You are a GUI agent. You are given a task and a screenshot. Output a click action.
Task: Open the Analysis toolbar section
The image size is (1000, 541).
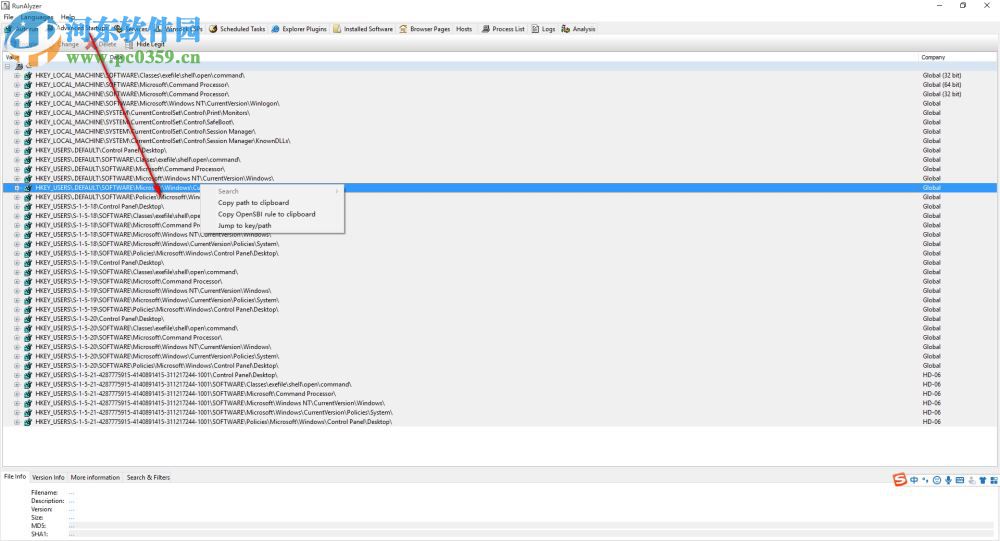[x=578, y=29]
